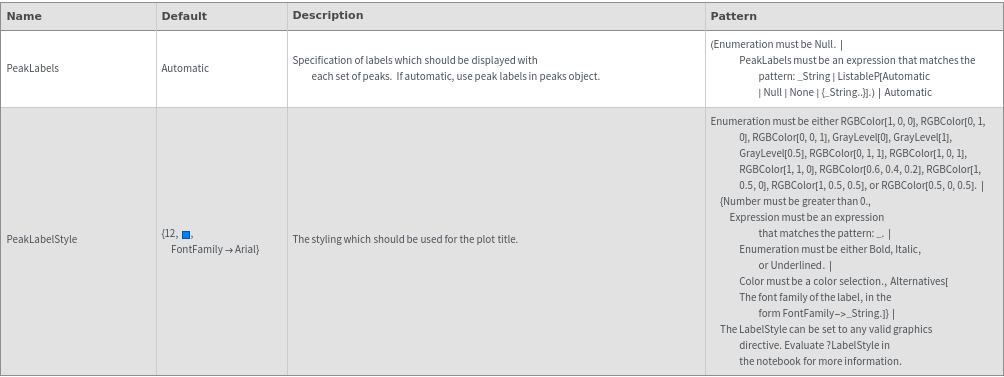Screen dimensions: 1004x377
Task: Select the PeakLabelStyle option name
Action: [x=42, y=239]
